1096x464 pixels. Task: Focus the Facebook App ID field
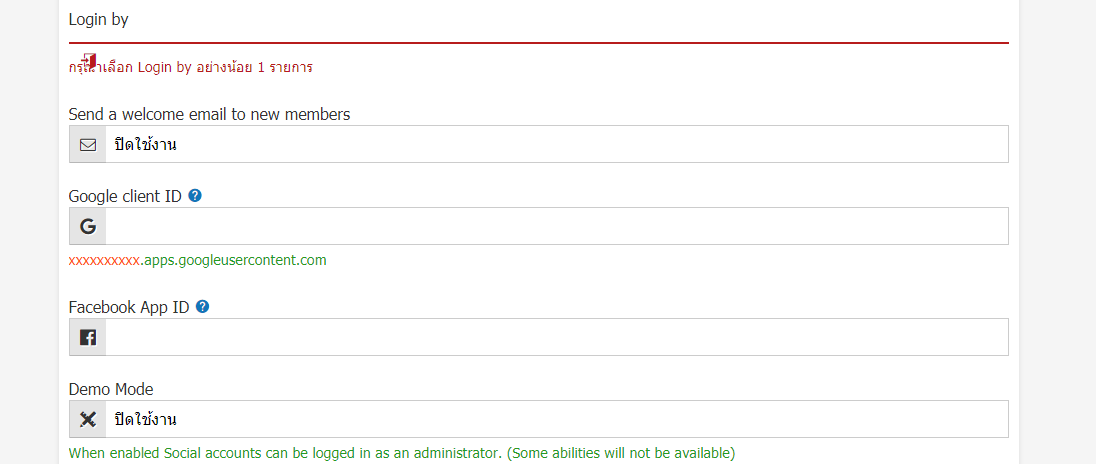click(556, 338)
